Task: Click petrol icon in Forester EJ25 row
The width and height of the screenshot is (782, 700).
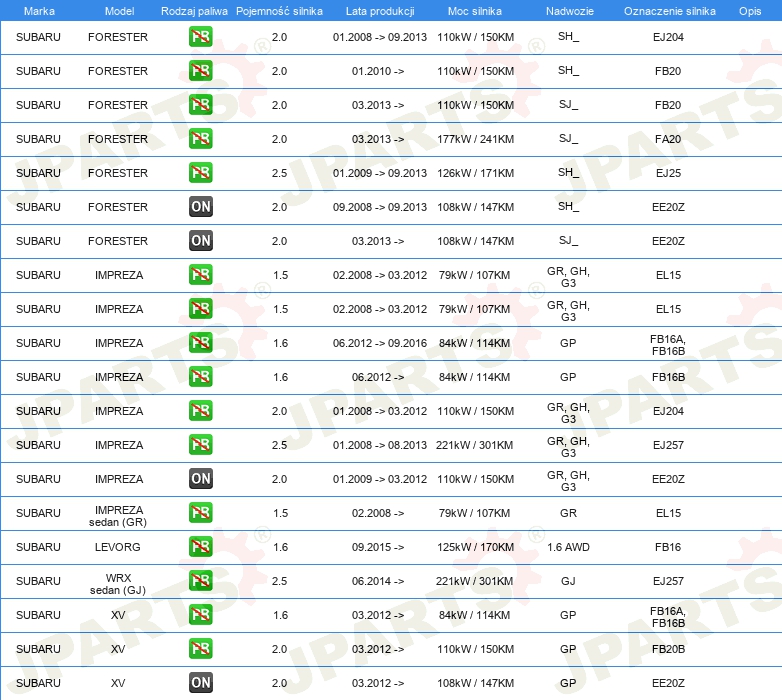Action: pyautogui.click(x=200, y=173)
